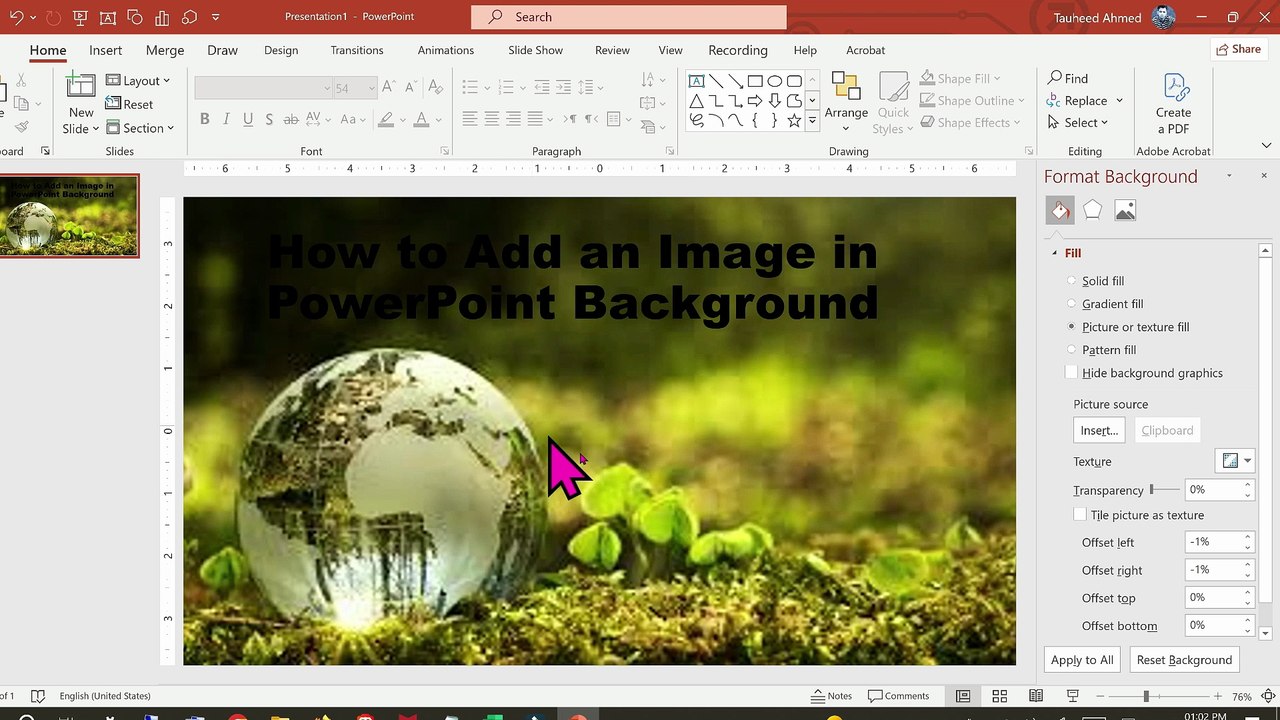Click the Search box in title bar
Image resolution: width=1280 pixels, height=720 pixels.
tap(628, 17)
